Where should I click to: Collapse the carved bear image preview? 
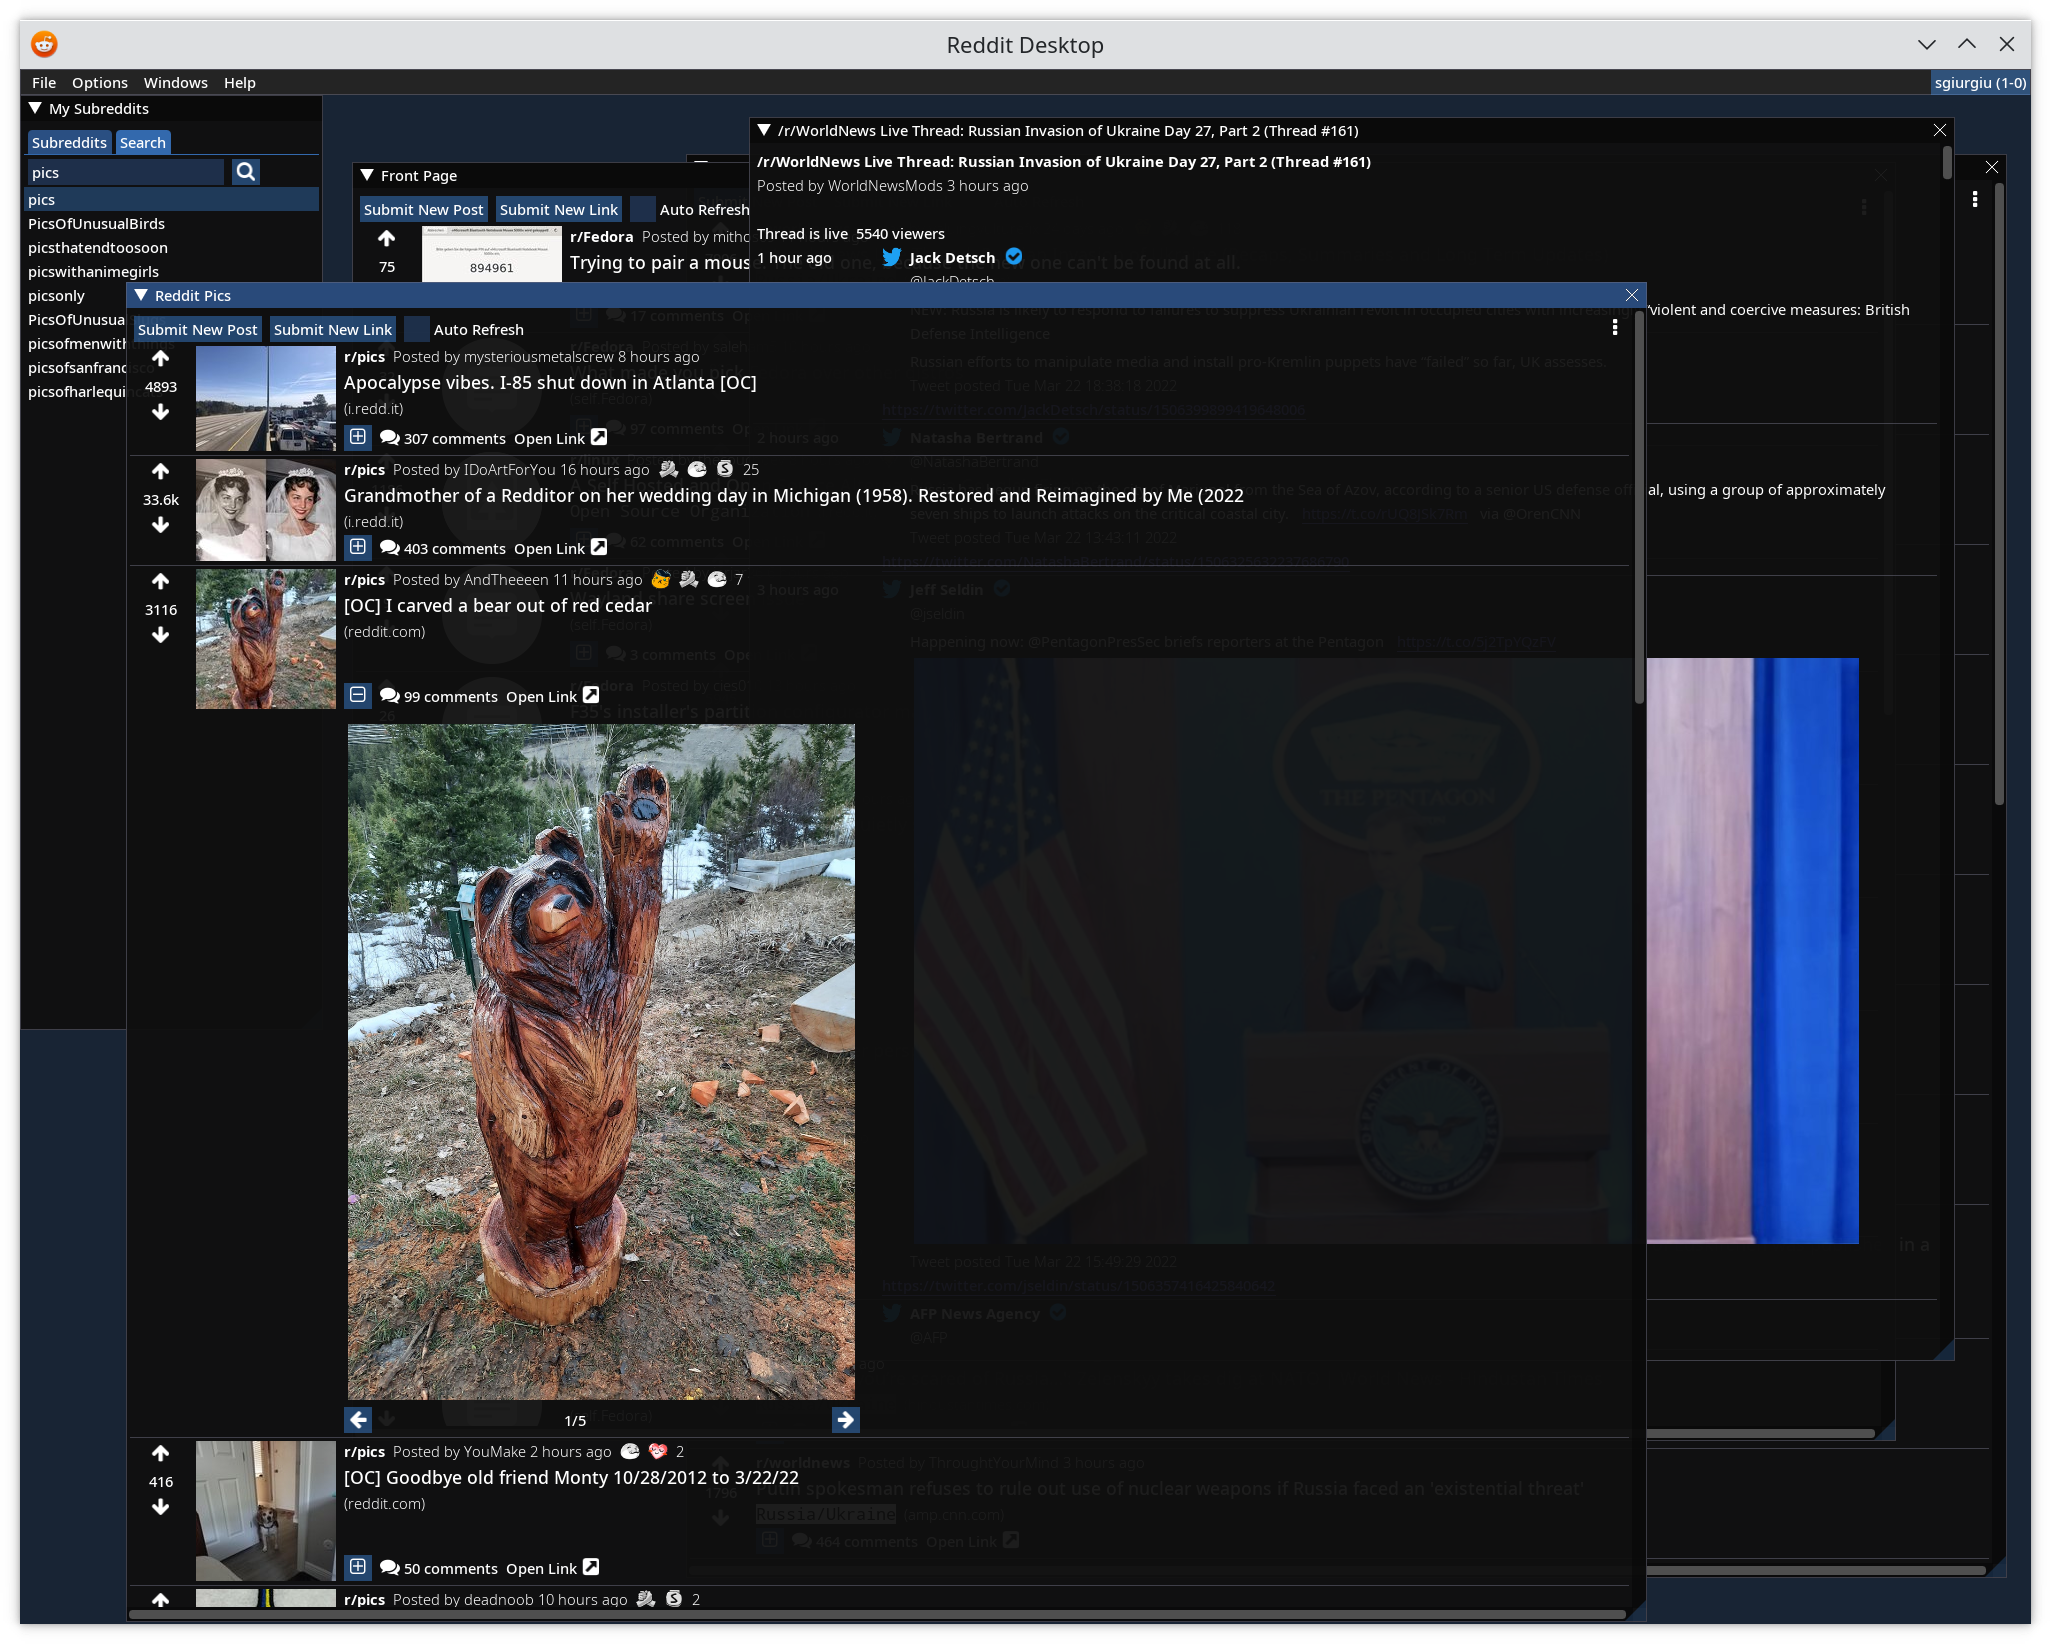click(x=358, y=695)
